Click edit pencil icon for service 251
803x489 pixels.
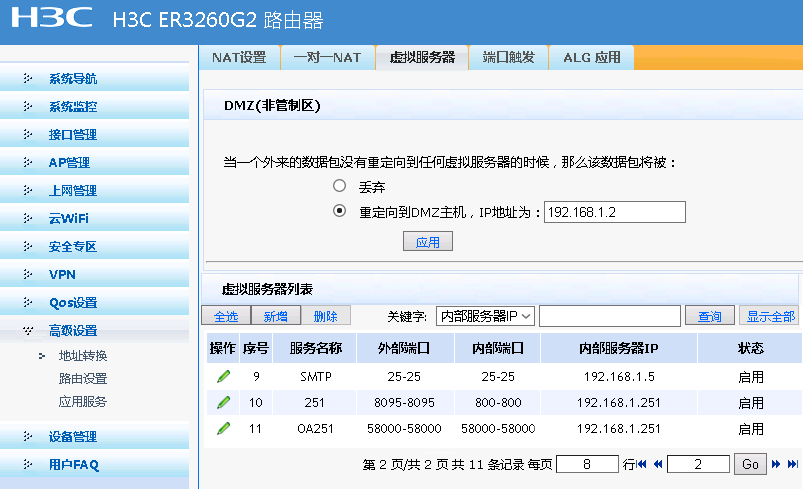coord(223,403)
